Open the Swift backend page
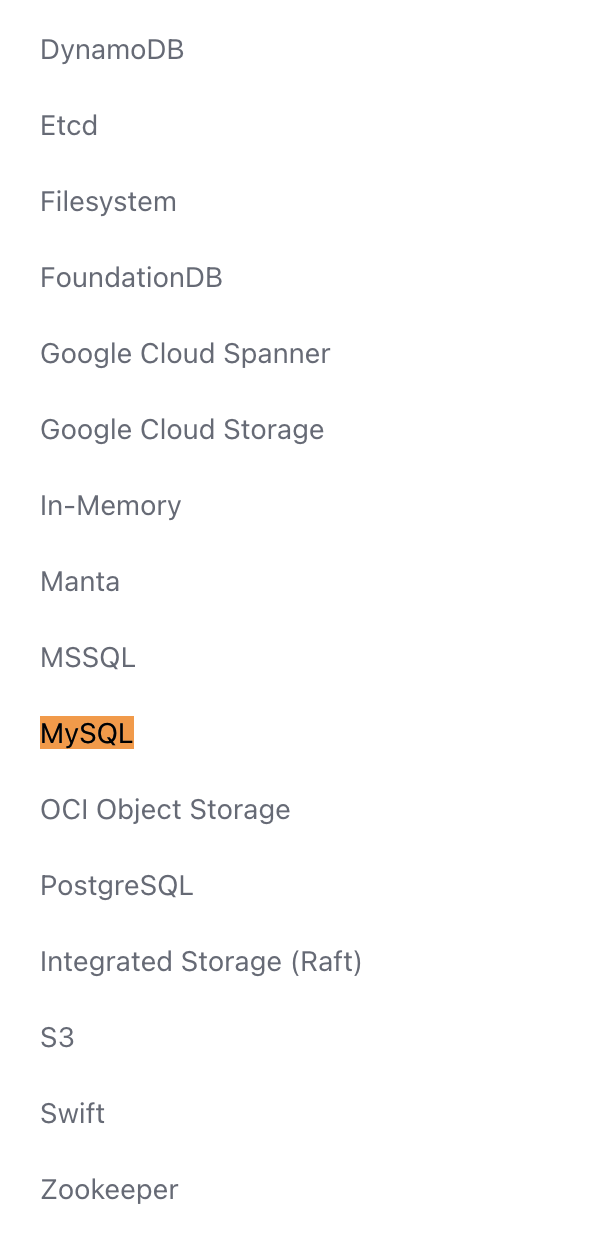 73,1114
